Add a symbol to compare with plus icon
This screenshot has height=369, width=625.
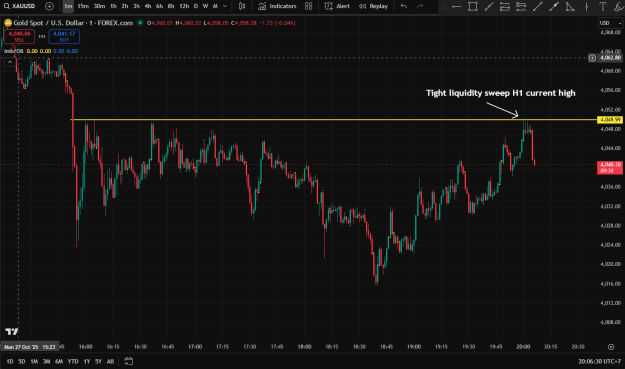[x=49, y=6]
